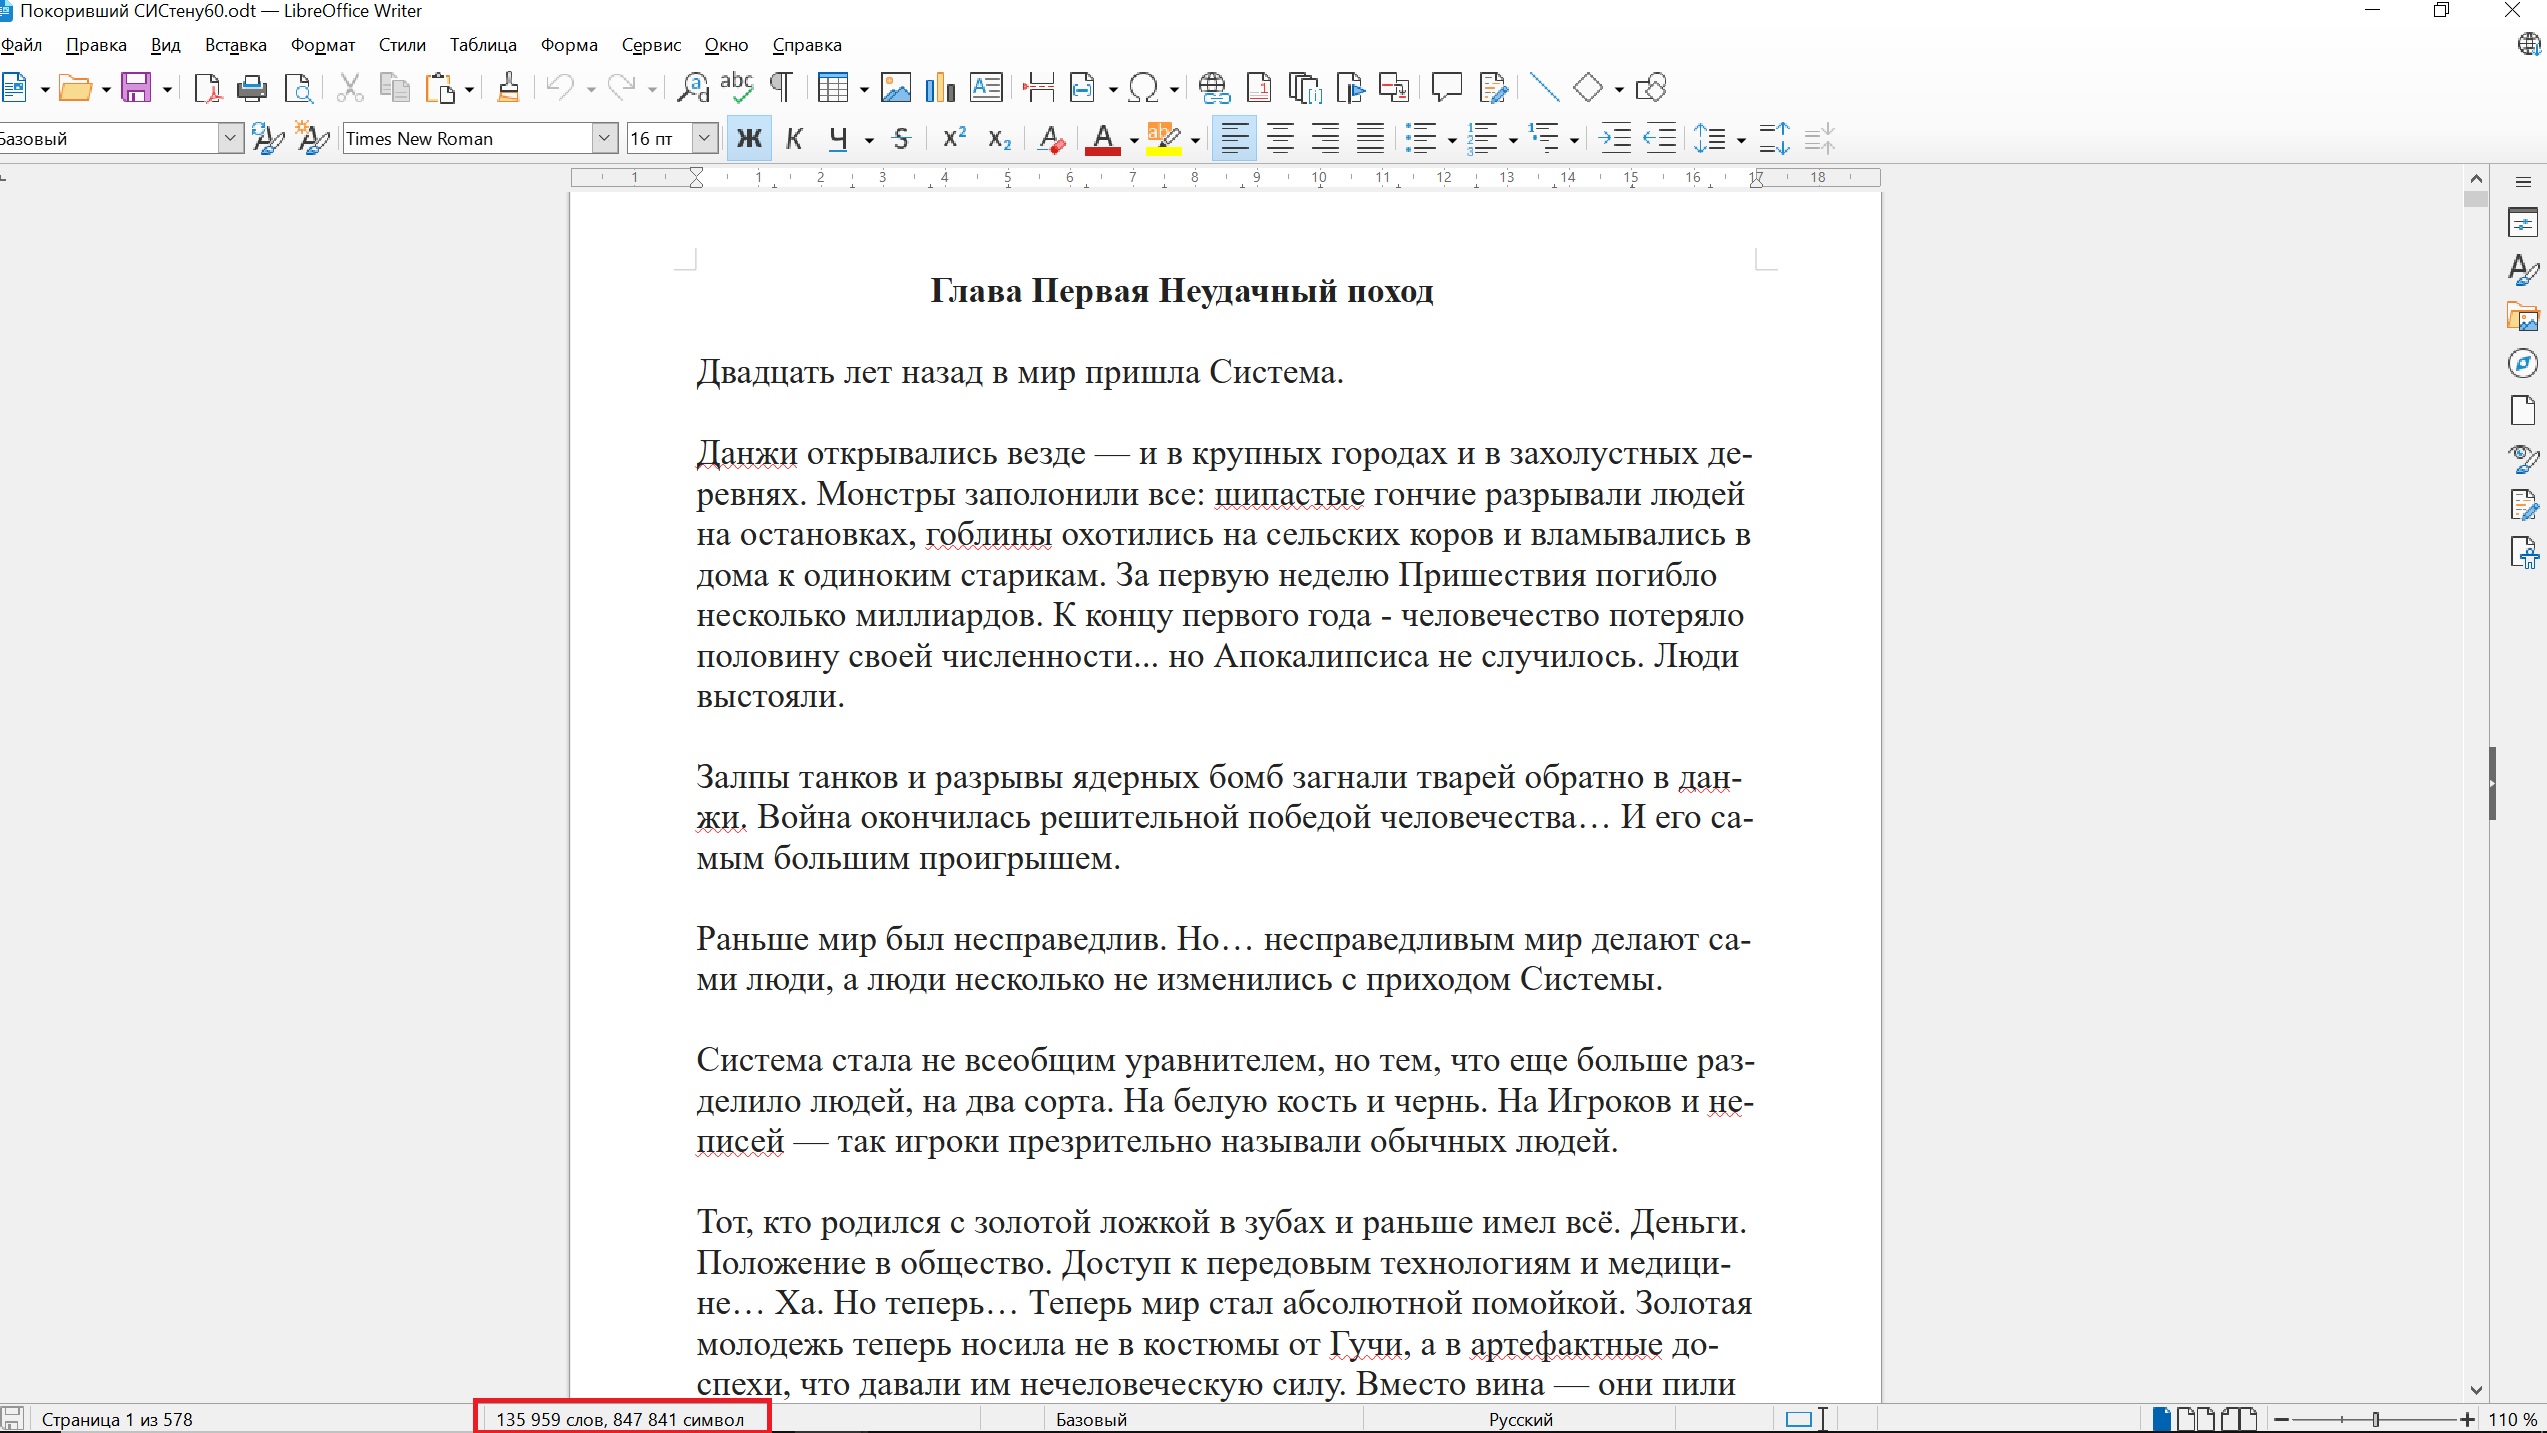Click Русский language in status bar
The width and height of the screenshot is (2547, 1433).
(1520, 1419)
